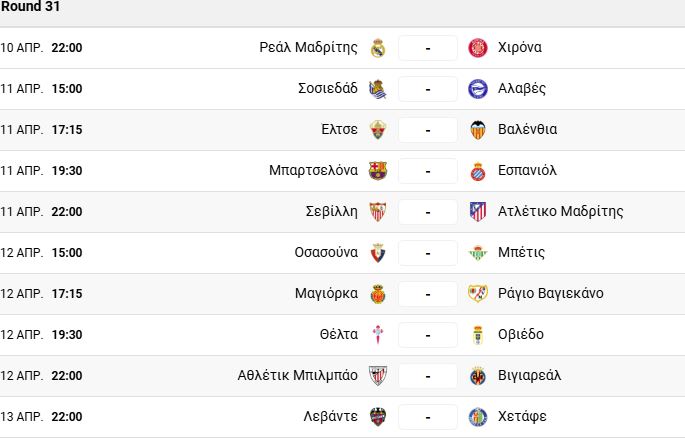
Task: Click the Espanyol club crest
Action: [x=477, y=171]
